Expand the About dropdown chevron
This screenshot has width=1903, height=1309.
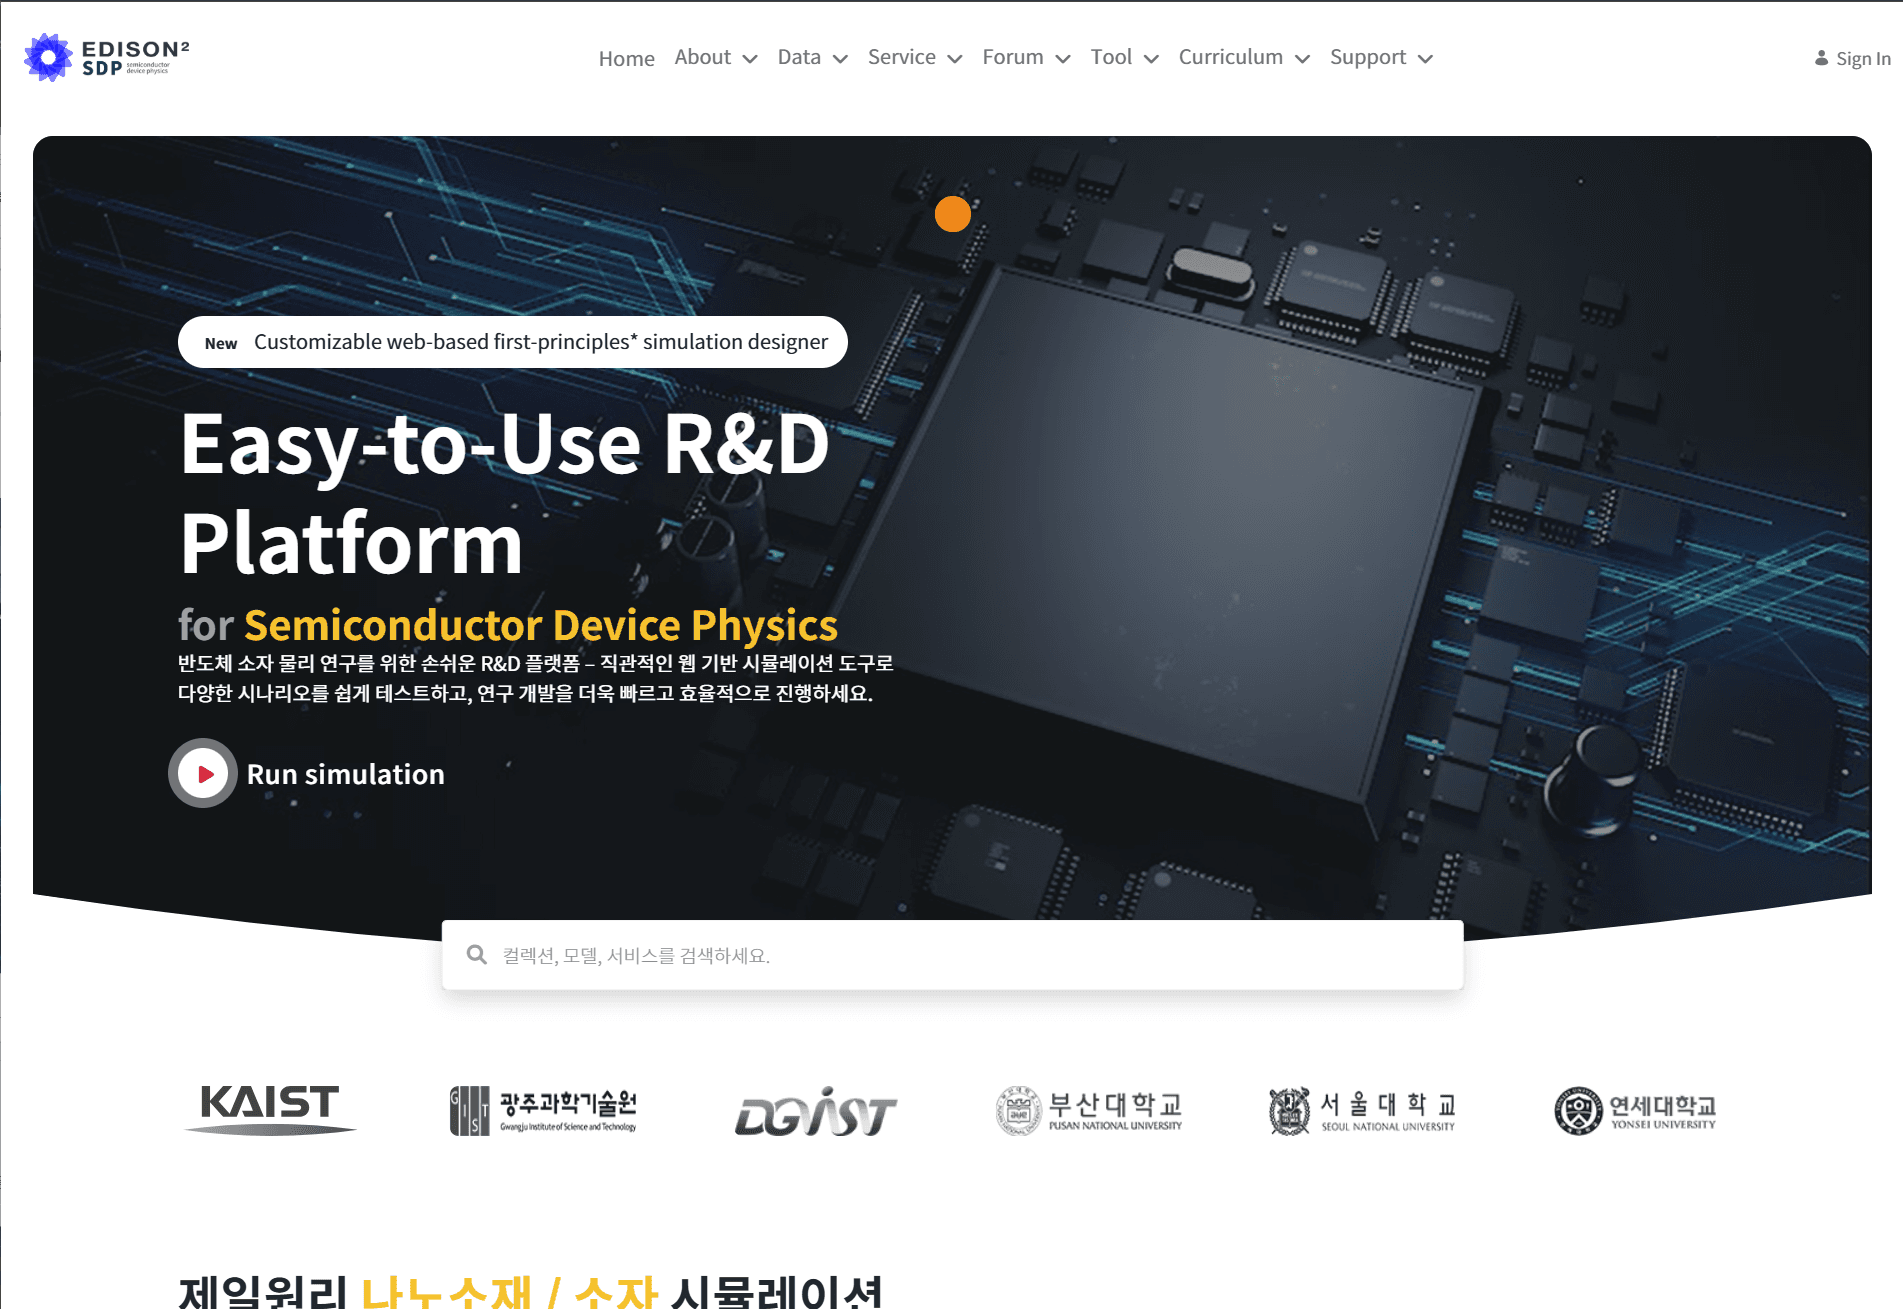(750, 59)
